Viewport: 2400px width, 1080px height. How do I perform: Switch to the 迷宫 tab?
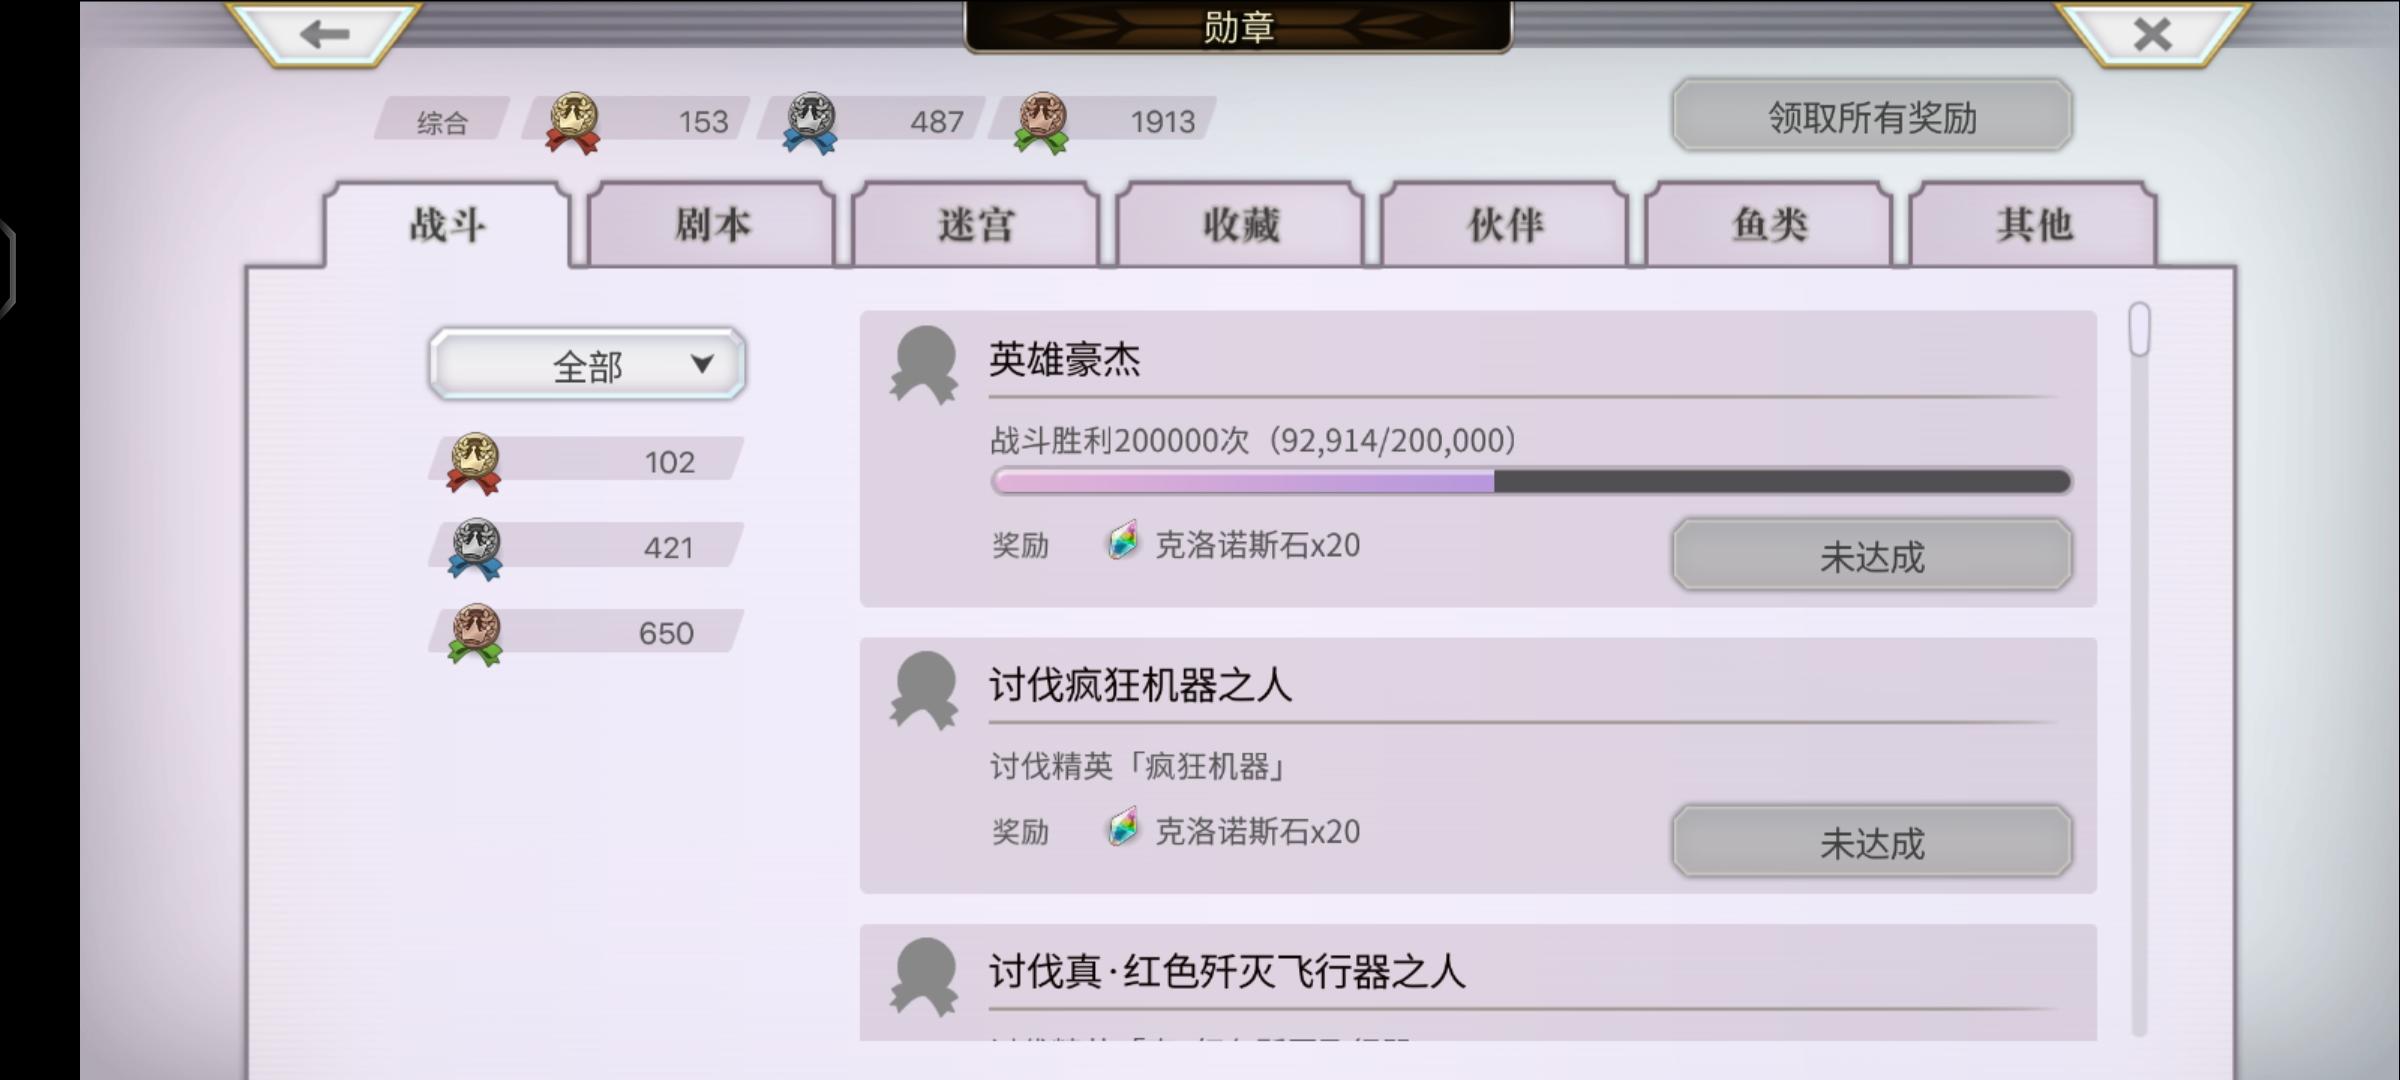click(x=975, y=225)
